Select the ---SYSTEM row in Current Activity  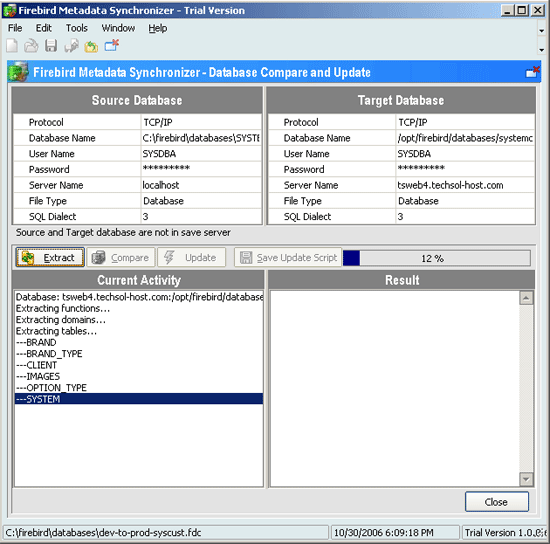coord(139,399)
